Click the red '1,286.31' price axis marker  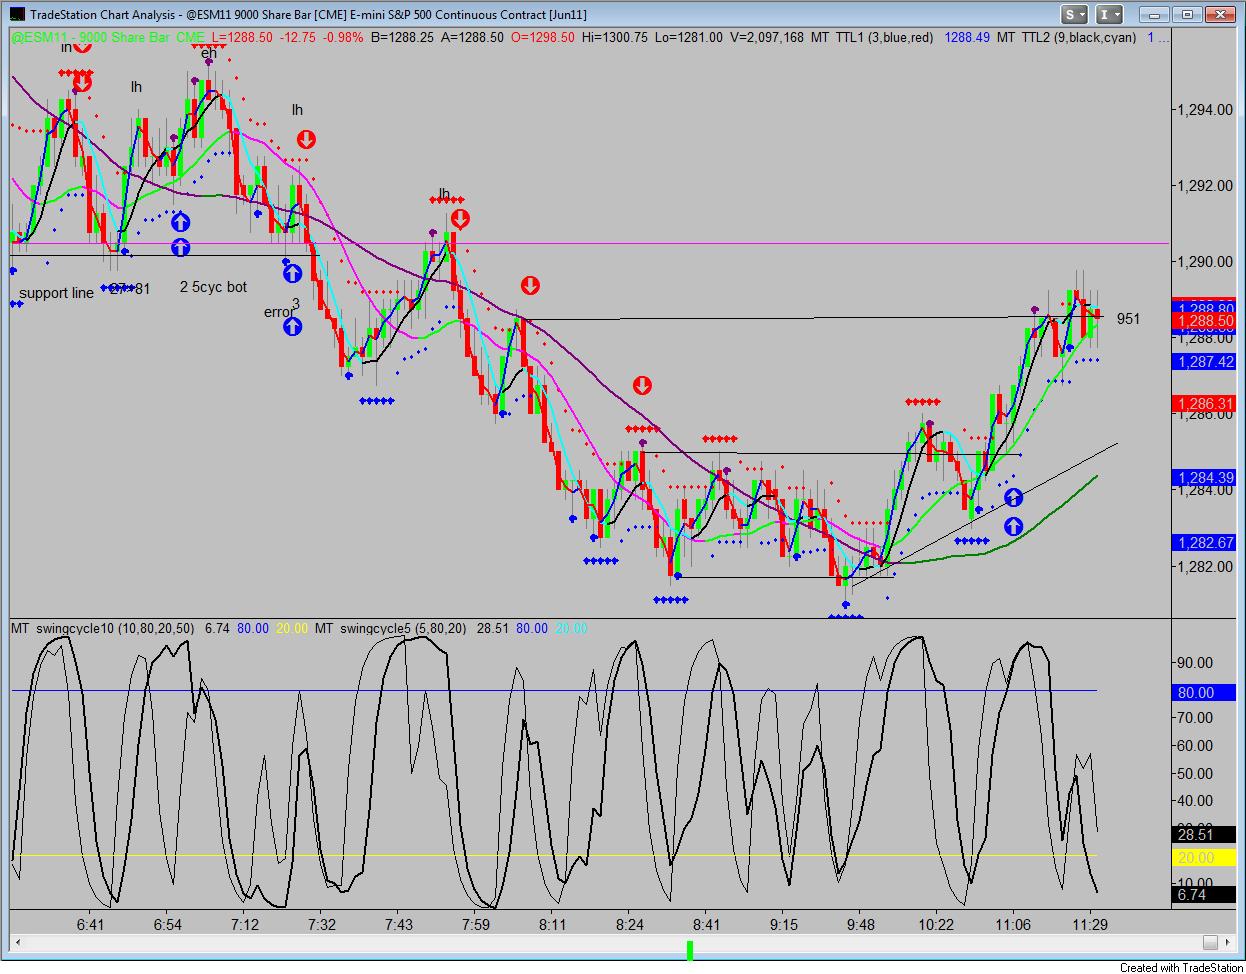(1205, 404)
